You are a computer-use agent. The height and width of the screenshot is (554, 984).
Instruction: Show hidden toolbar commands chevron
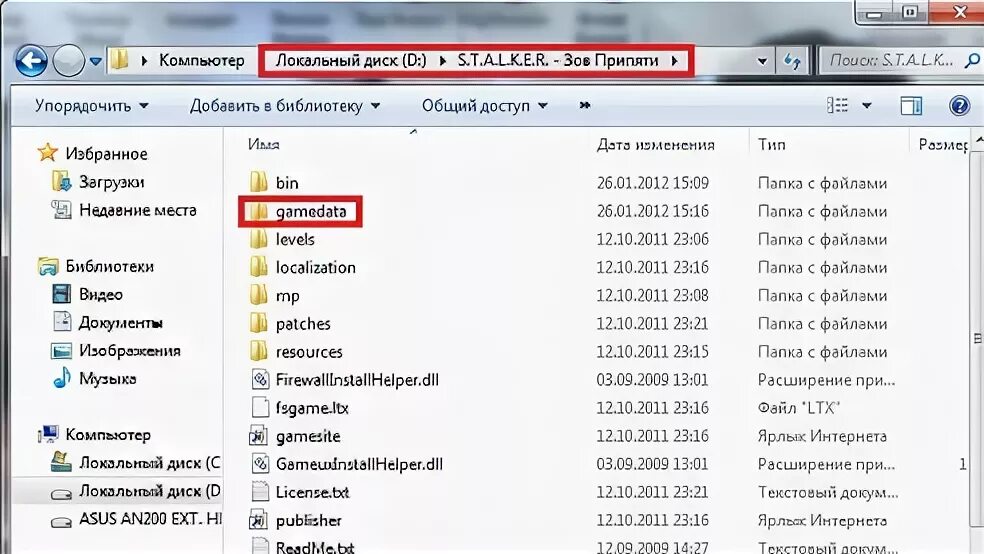pos(585,105)
